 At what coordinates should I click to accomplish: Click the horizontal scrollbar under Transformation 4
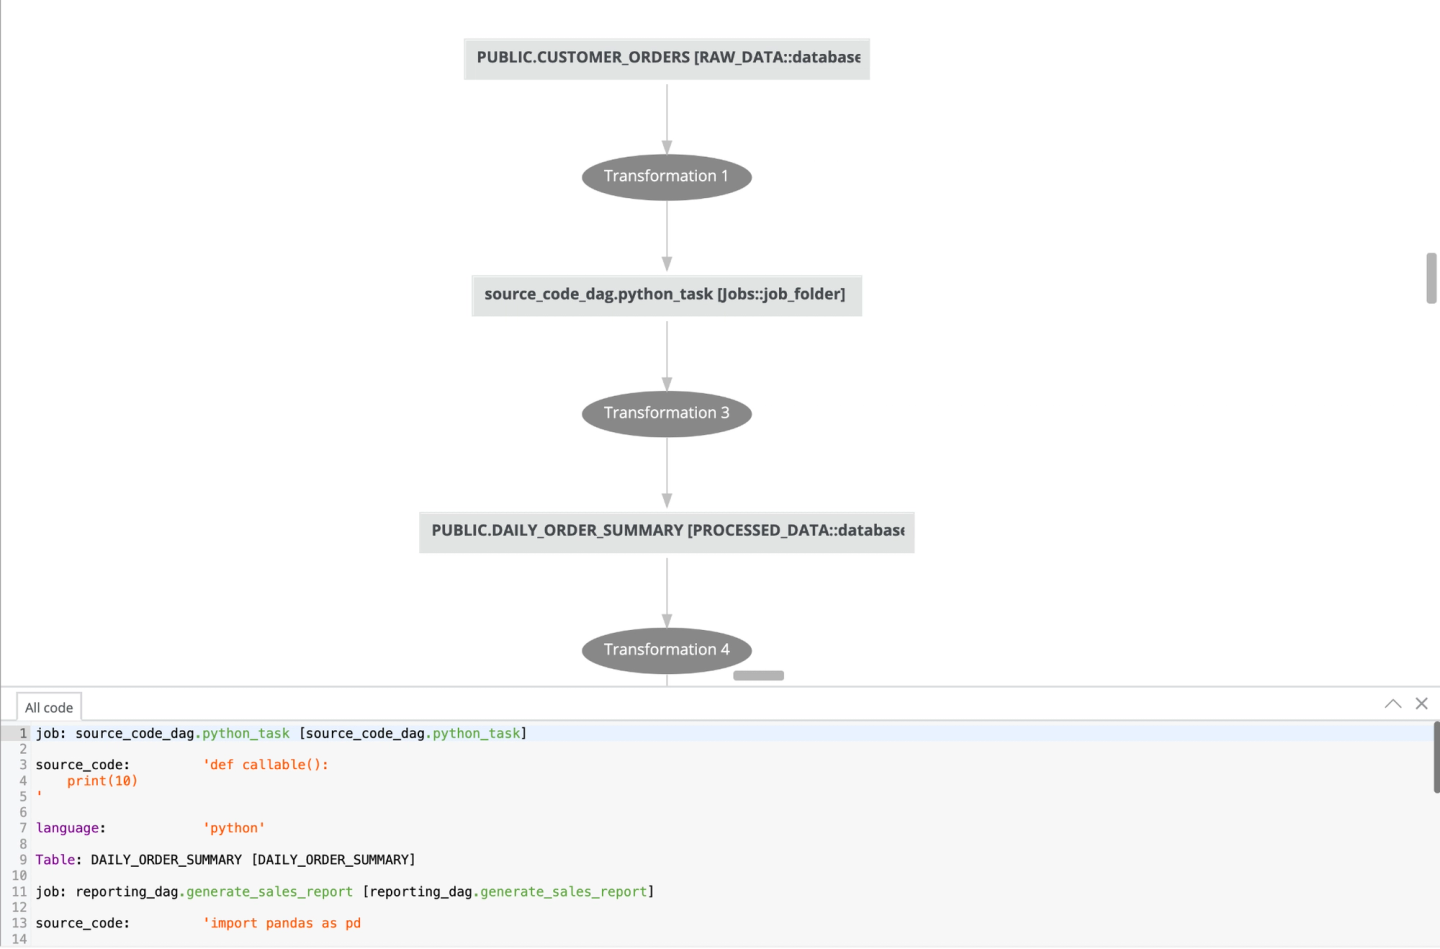click(758, 675)
